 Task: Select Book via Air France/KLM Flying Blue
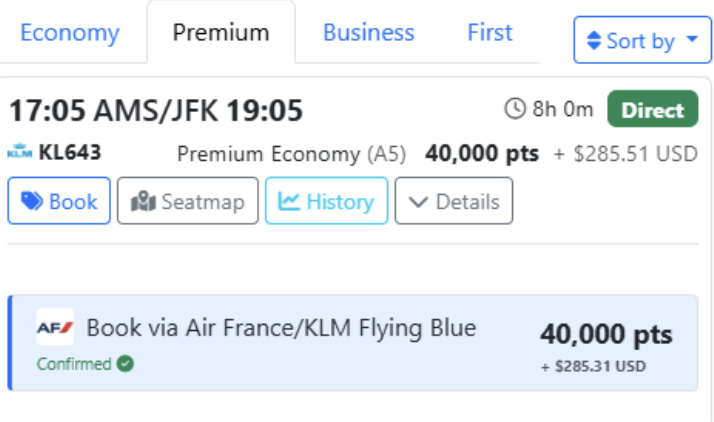(281, 328)
